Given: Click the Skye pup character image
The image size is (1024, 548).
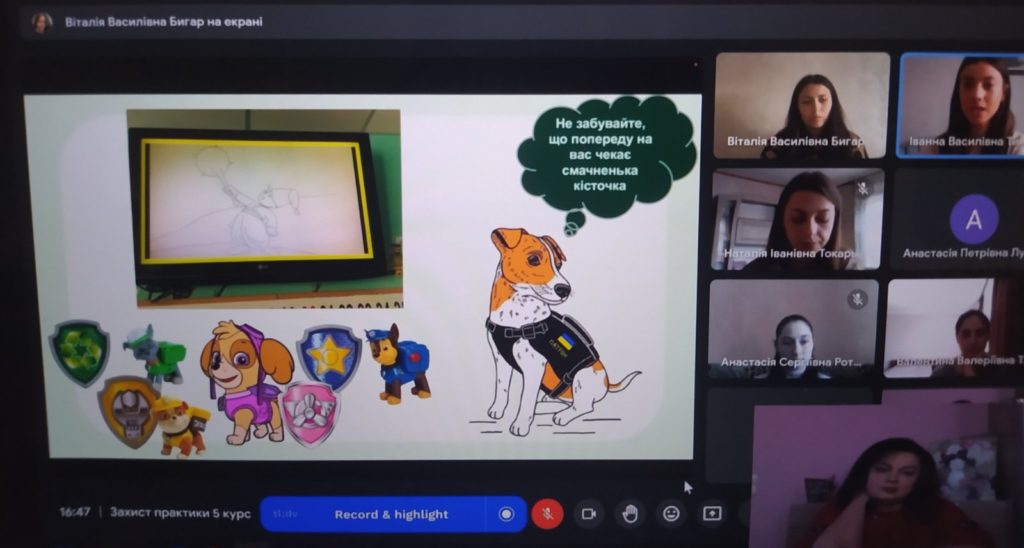Looking at the screenshot, I should point(247,381).
